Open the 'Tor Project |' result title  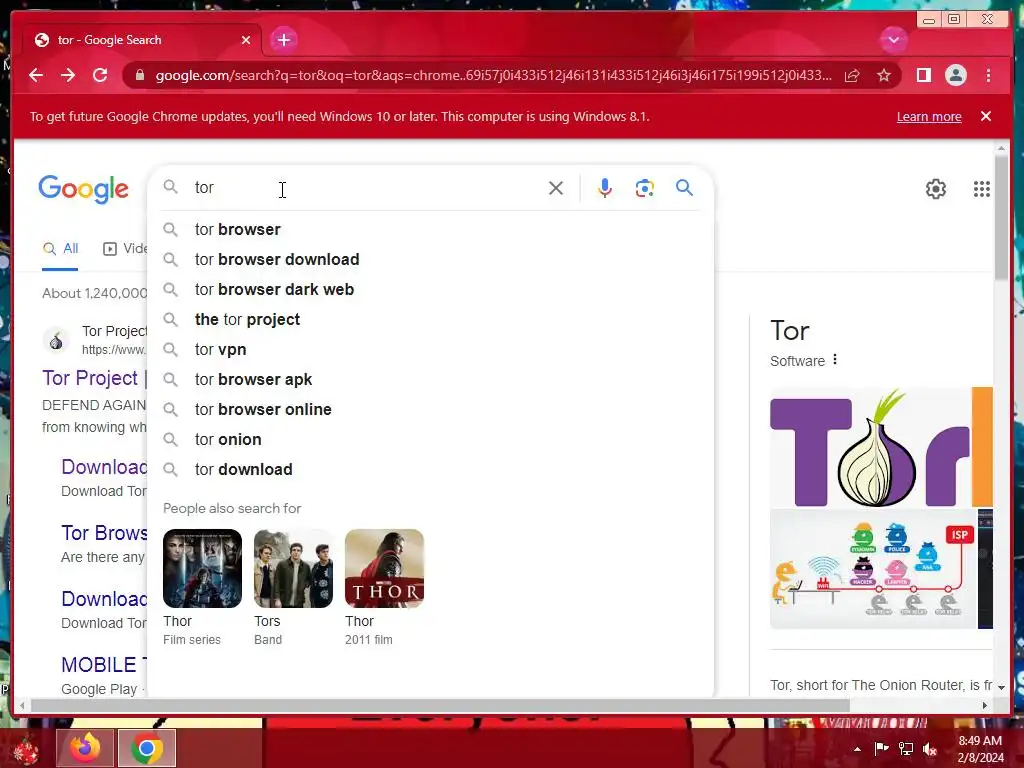coord(95,378)
